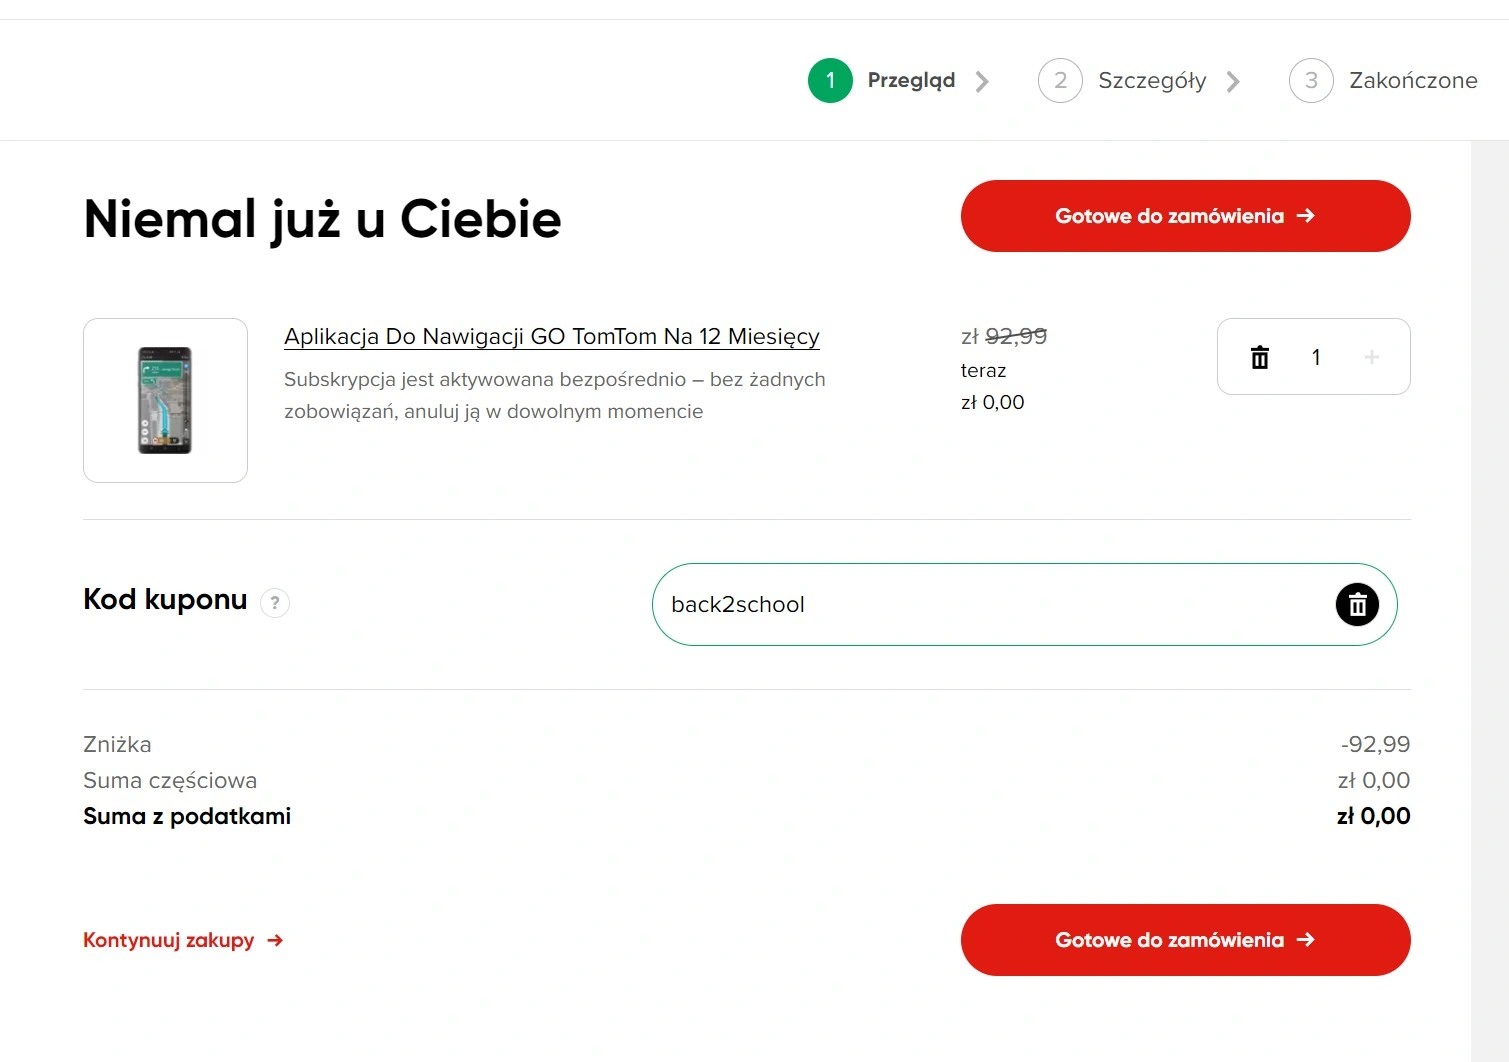
Task: Click the step 3 circle icon
Action: pos(1311,80)
